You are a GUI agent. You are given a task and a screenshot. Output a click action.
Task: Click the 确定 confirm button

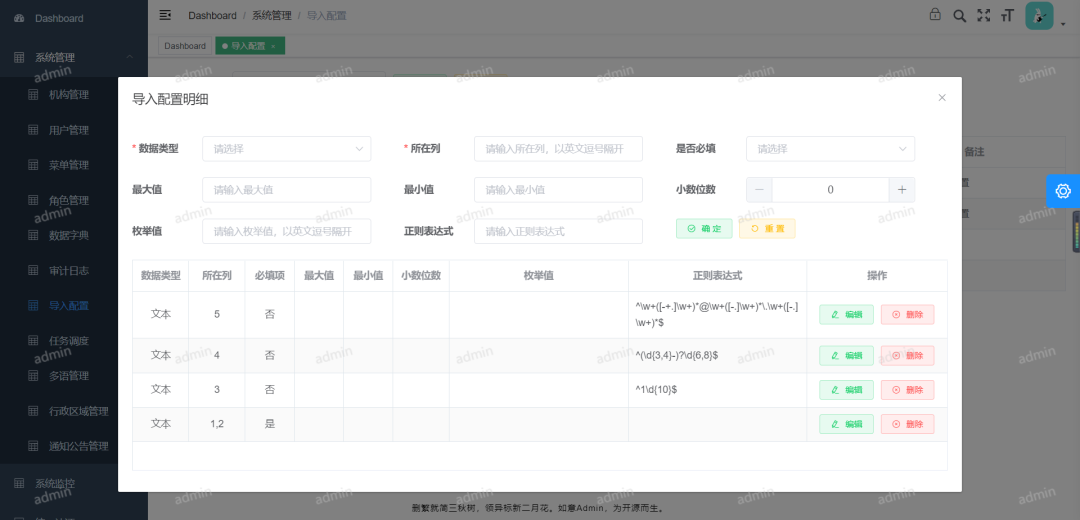pos(704,229)
